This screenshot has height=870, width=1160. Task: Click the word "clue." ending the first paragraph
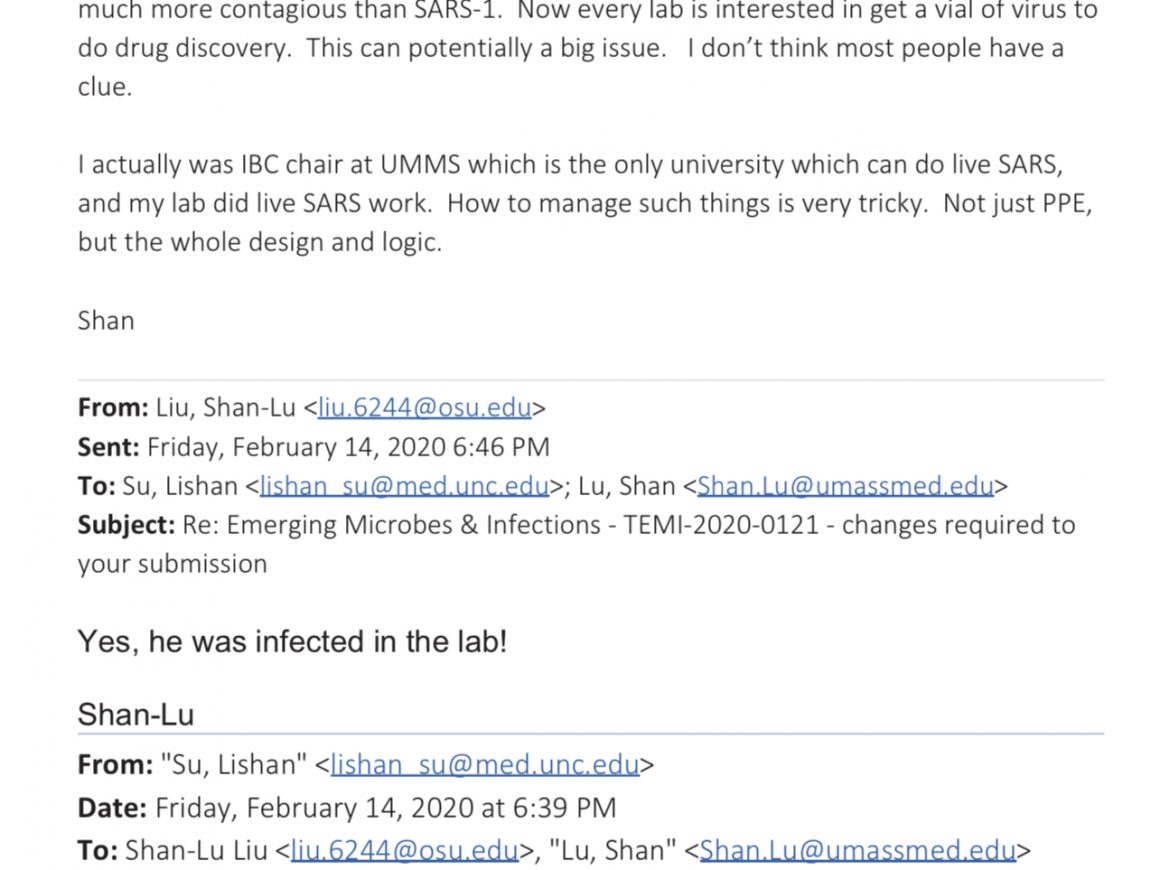point(105,87)
